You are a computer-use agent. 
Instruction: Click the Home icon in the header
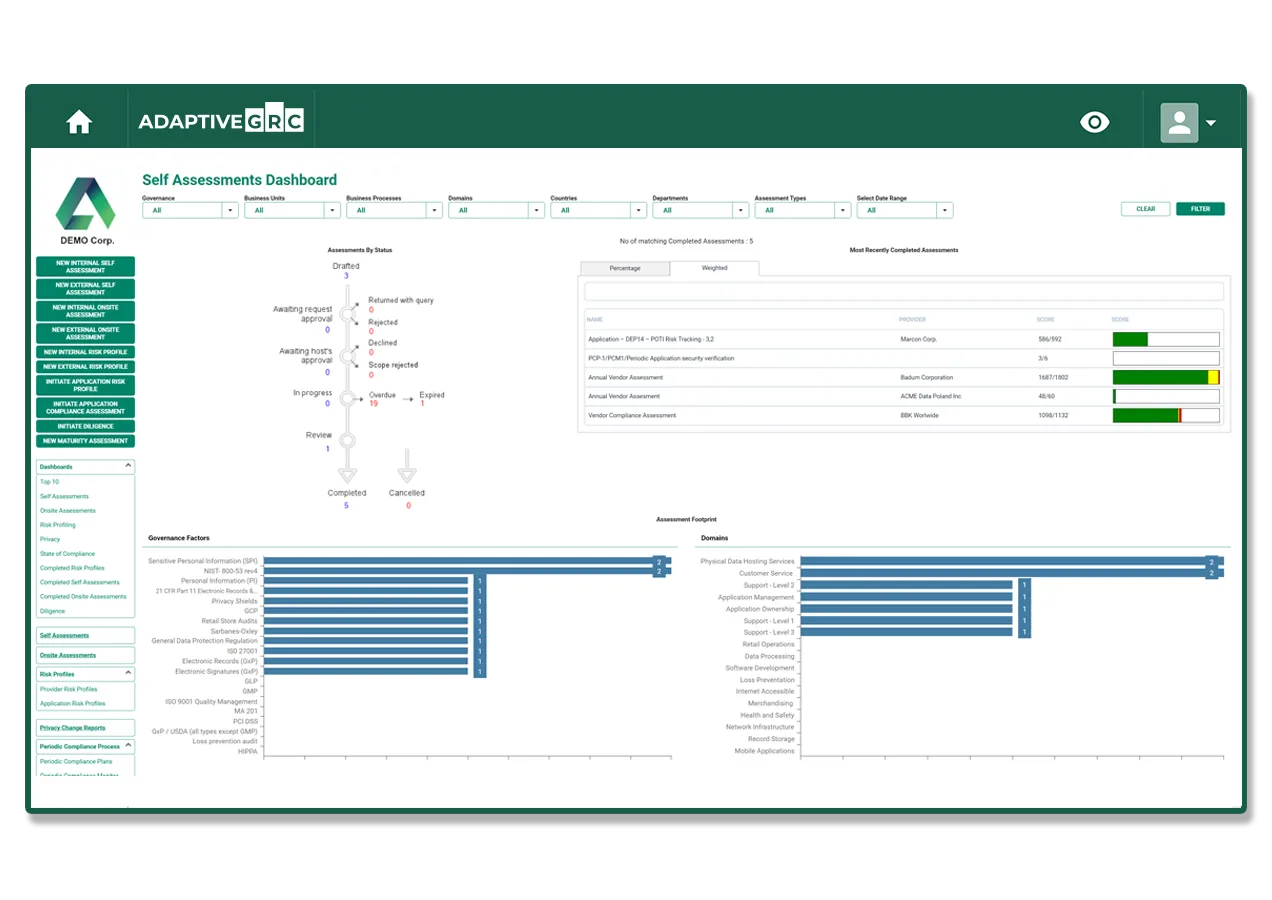point(79,122)
